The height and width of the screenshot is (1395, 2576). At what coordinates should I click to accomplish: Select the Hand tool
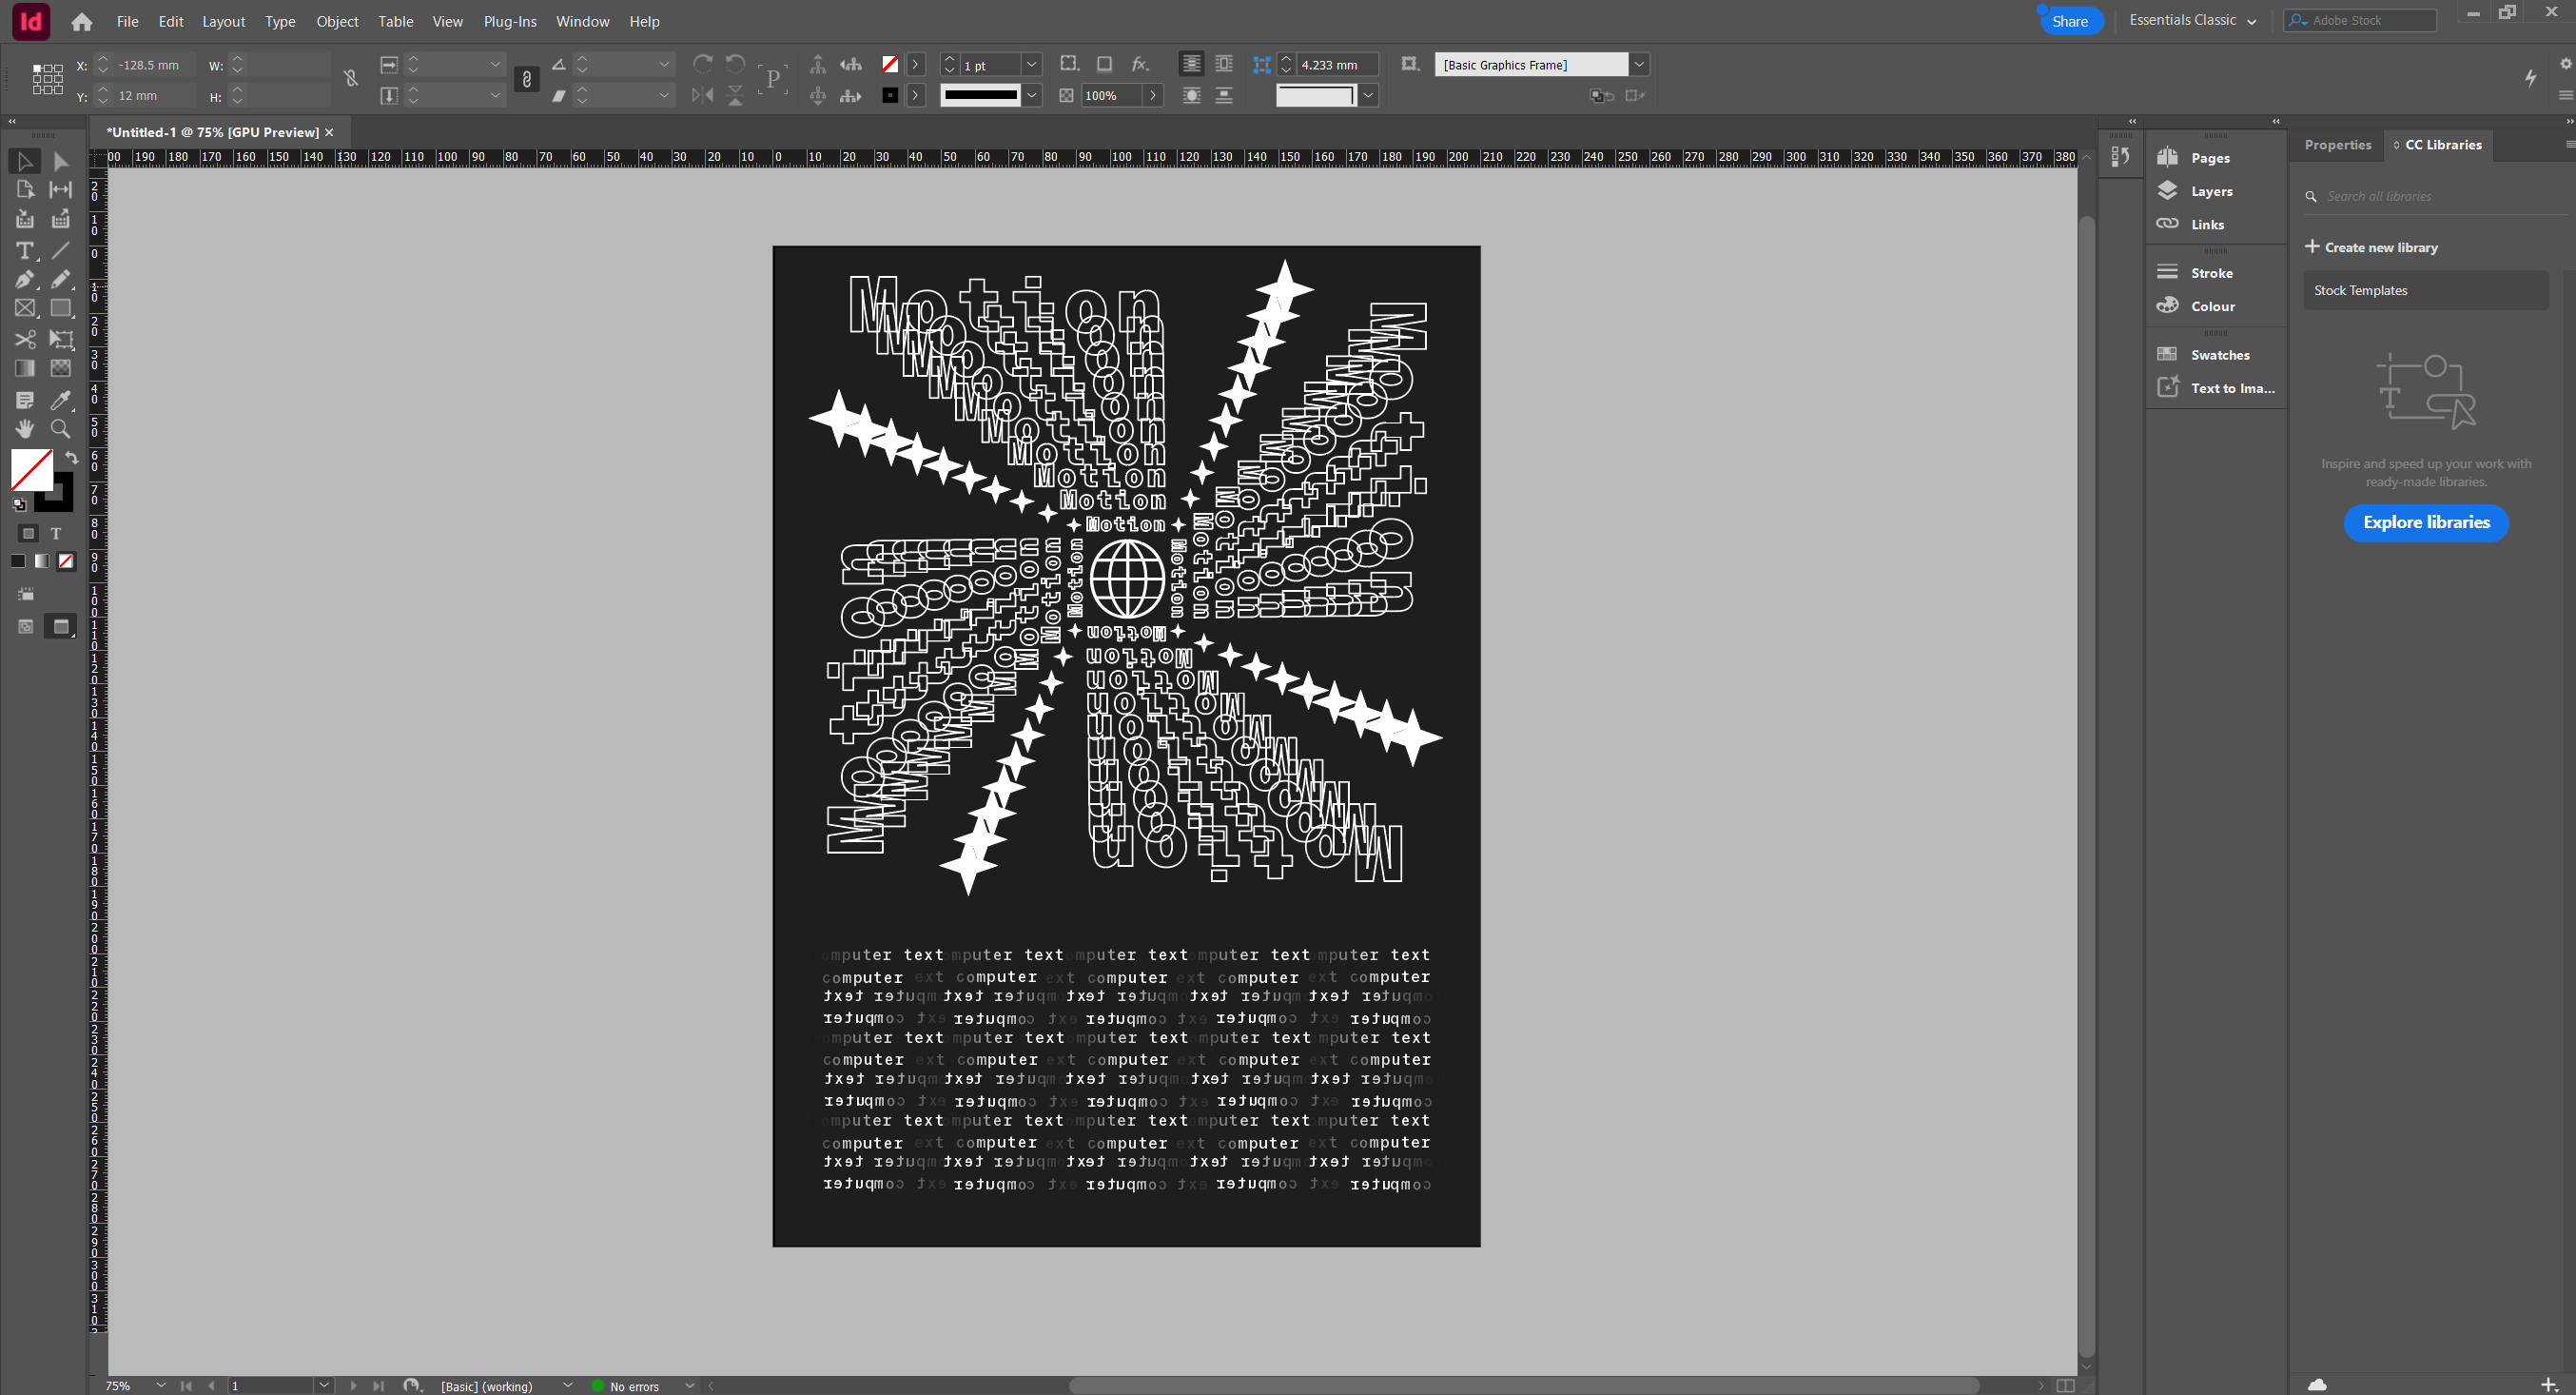click(x=25, y=429)
